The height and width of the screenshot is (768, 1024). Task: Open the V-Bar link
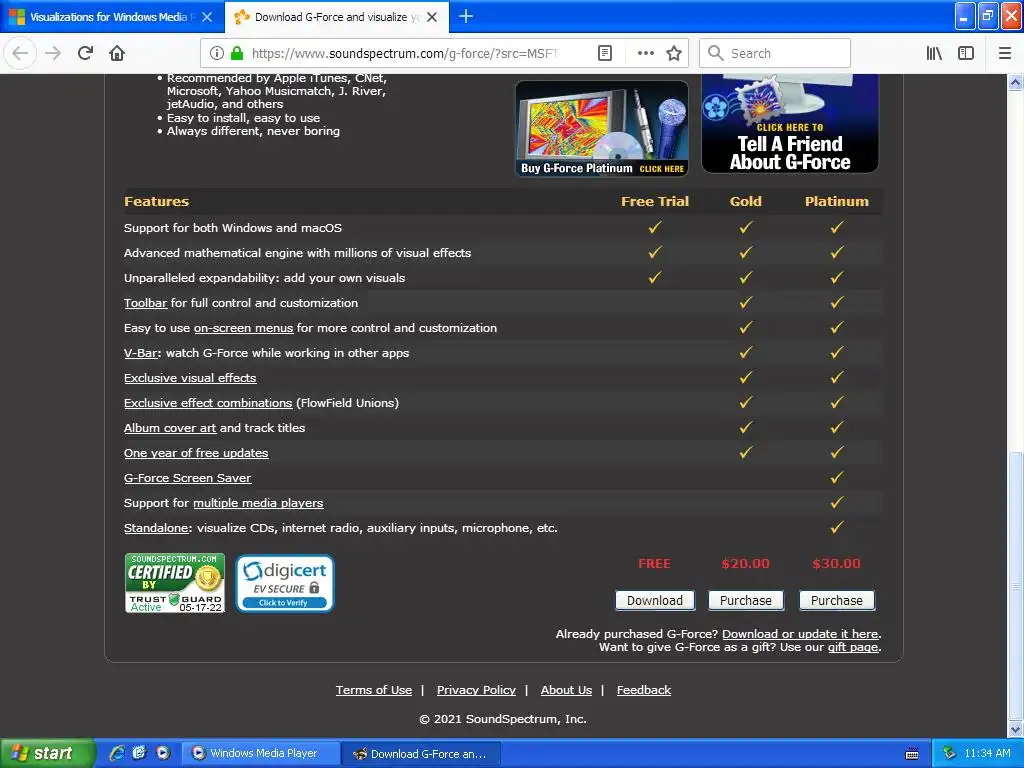141,353
